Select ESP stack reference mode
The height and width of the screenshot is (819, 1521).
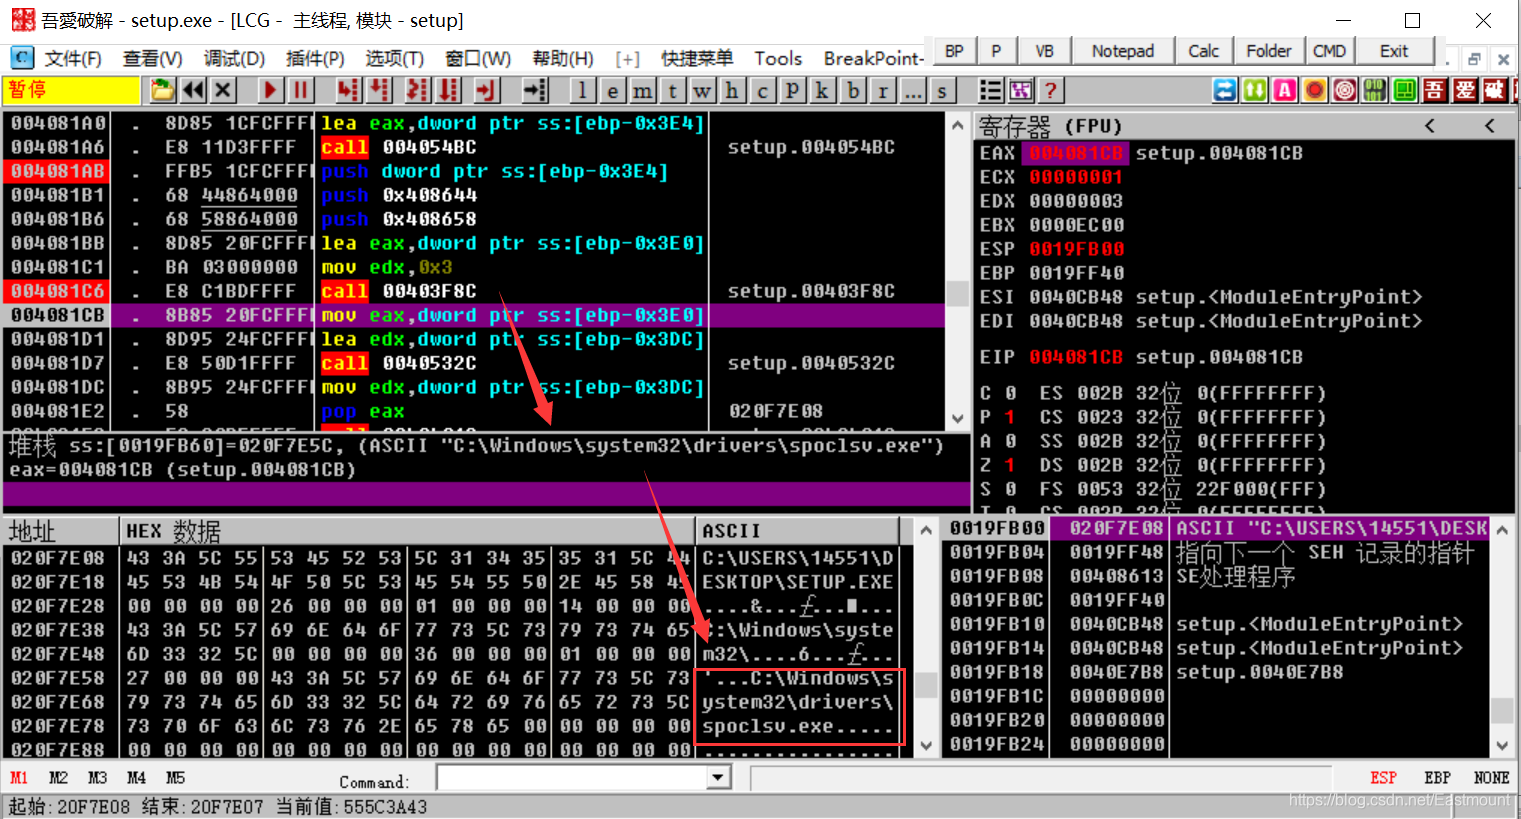[x=1383, y=778]
